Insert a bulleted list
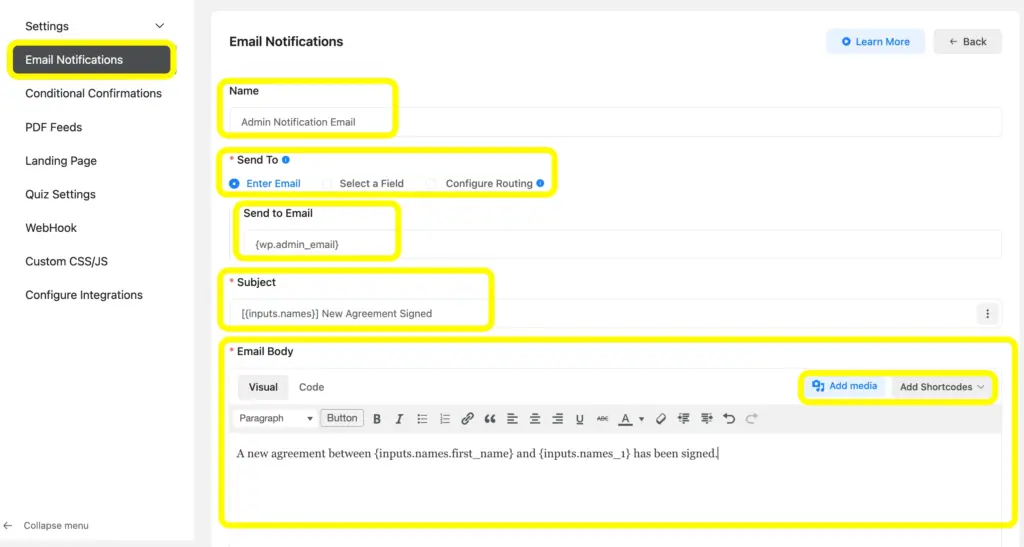 pos(423,418)
